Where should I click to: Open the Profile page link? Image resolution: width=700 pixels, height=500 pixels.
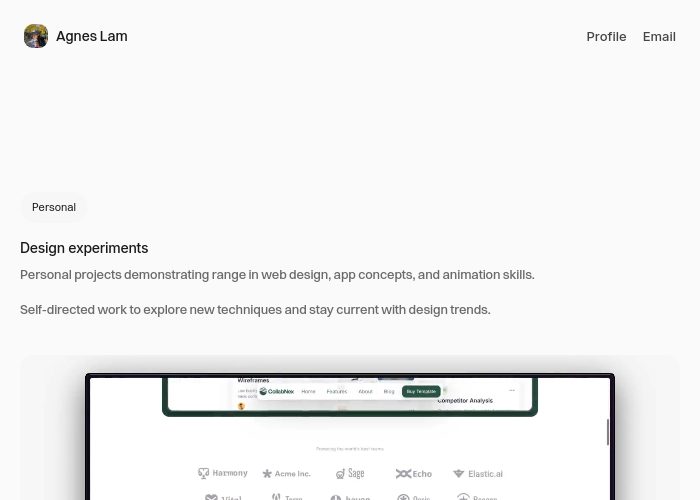[606, 37]
